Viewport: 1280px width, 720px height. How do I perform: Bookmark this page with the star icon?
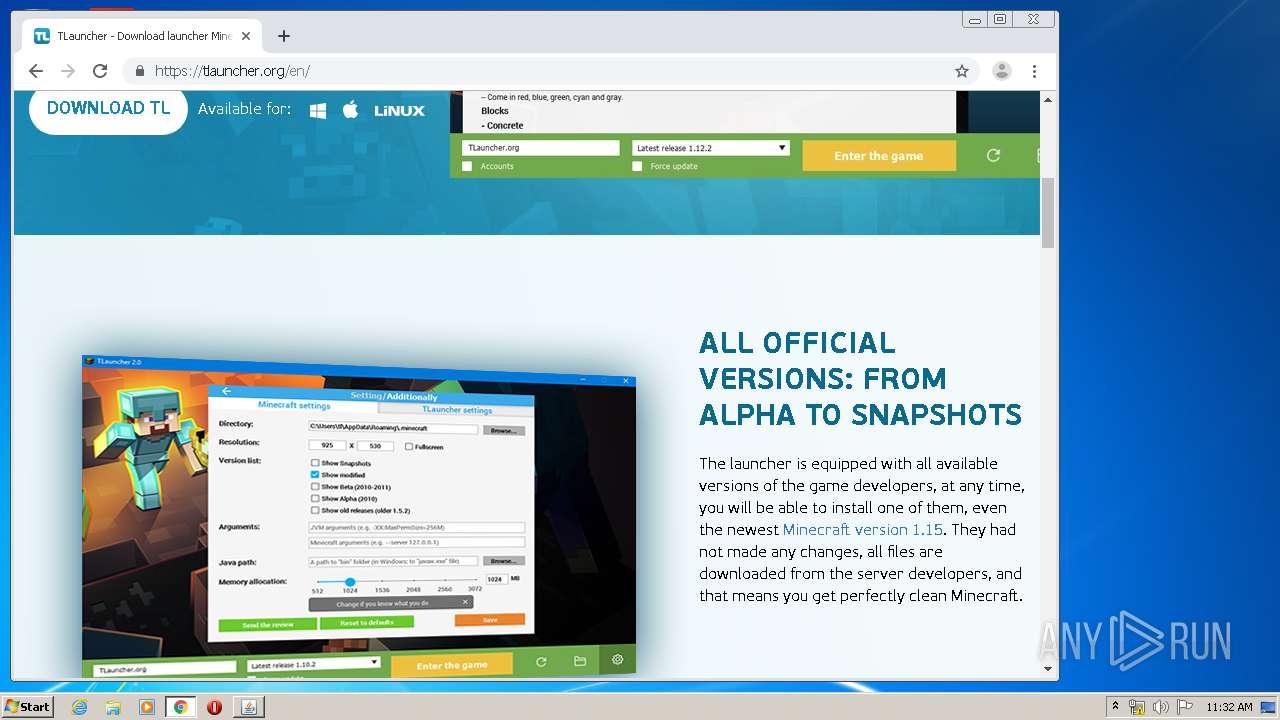pyautogui.click(x=962, y=71)
